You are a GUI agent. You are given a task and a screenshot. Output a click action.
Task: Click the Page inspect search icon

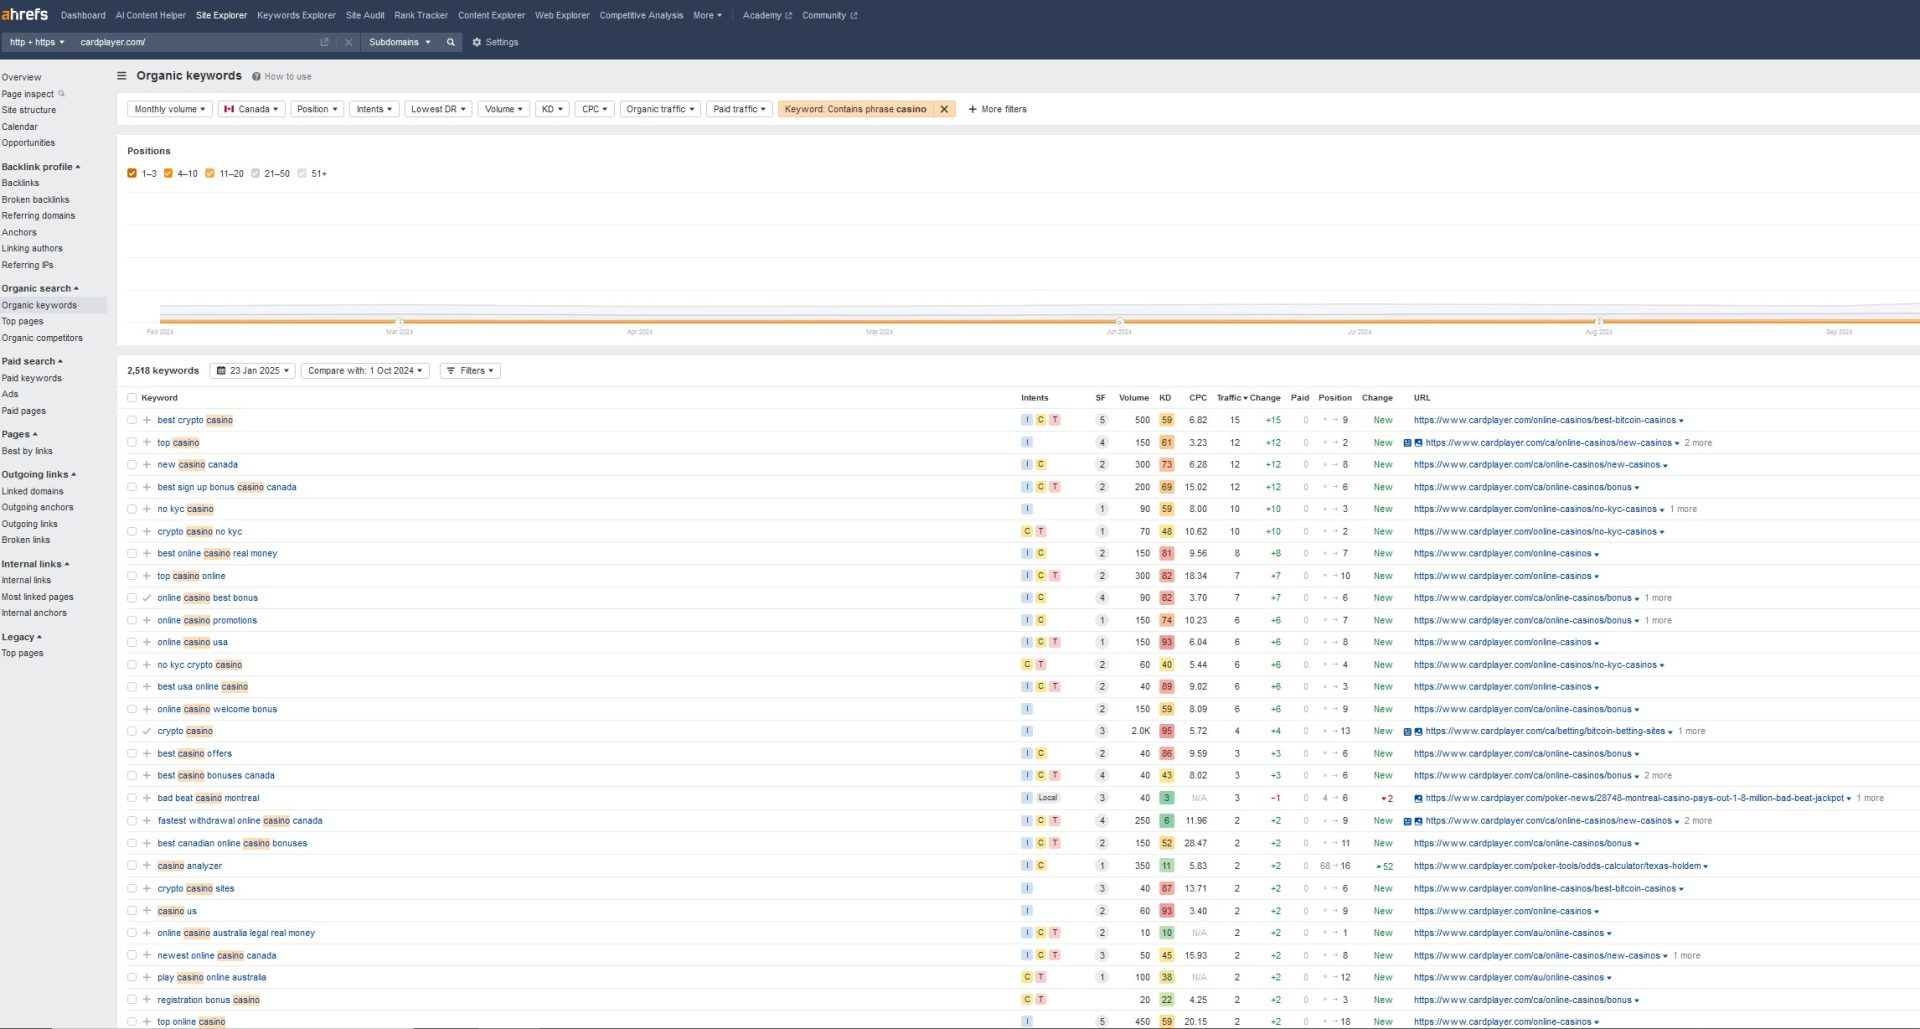(62, 94)
